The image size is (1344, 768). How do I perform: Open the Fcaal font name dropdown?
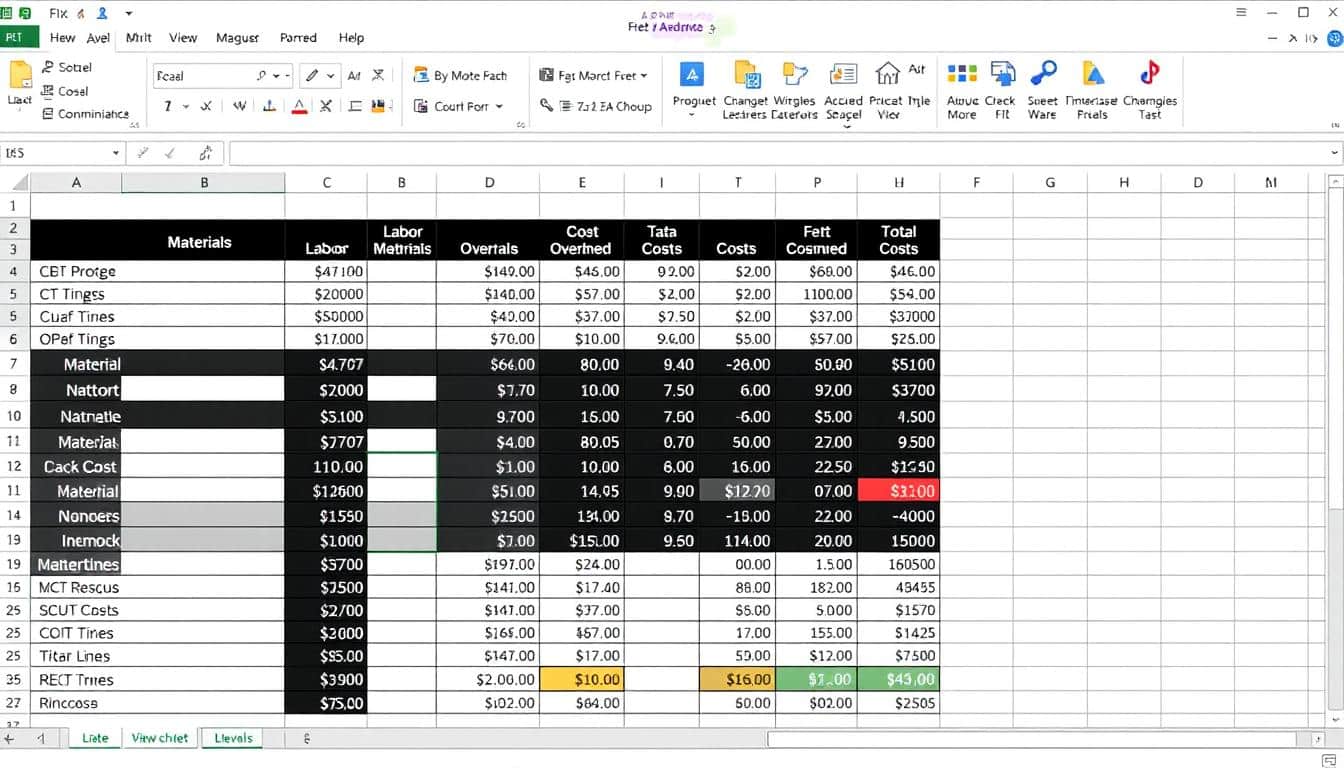pos(274,75)
